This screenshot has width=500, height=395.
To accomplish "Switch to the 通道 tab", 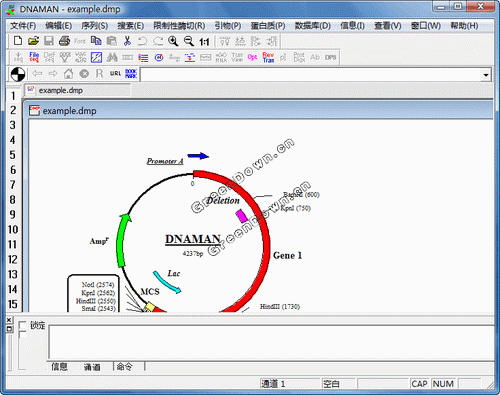I will click(x=92, y=367).
